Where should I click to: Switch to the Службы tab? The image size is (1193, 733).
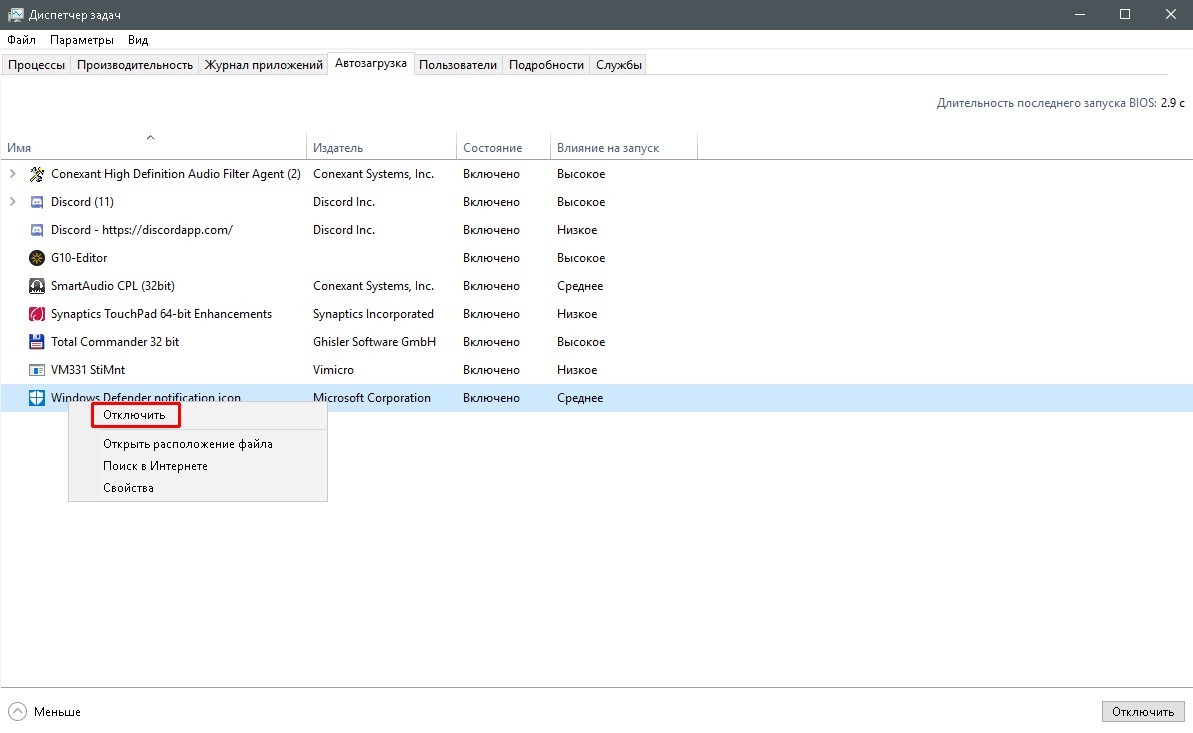(619, 65)
